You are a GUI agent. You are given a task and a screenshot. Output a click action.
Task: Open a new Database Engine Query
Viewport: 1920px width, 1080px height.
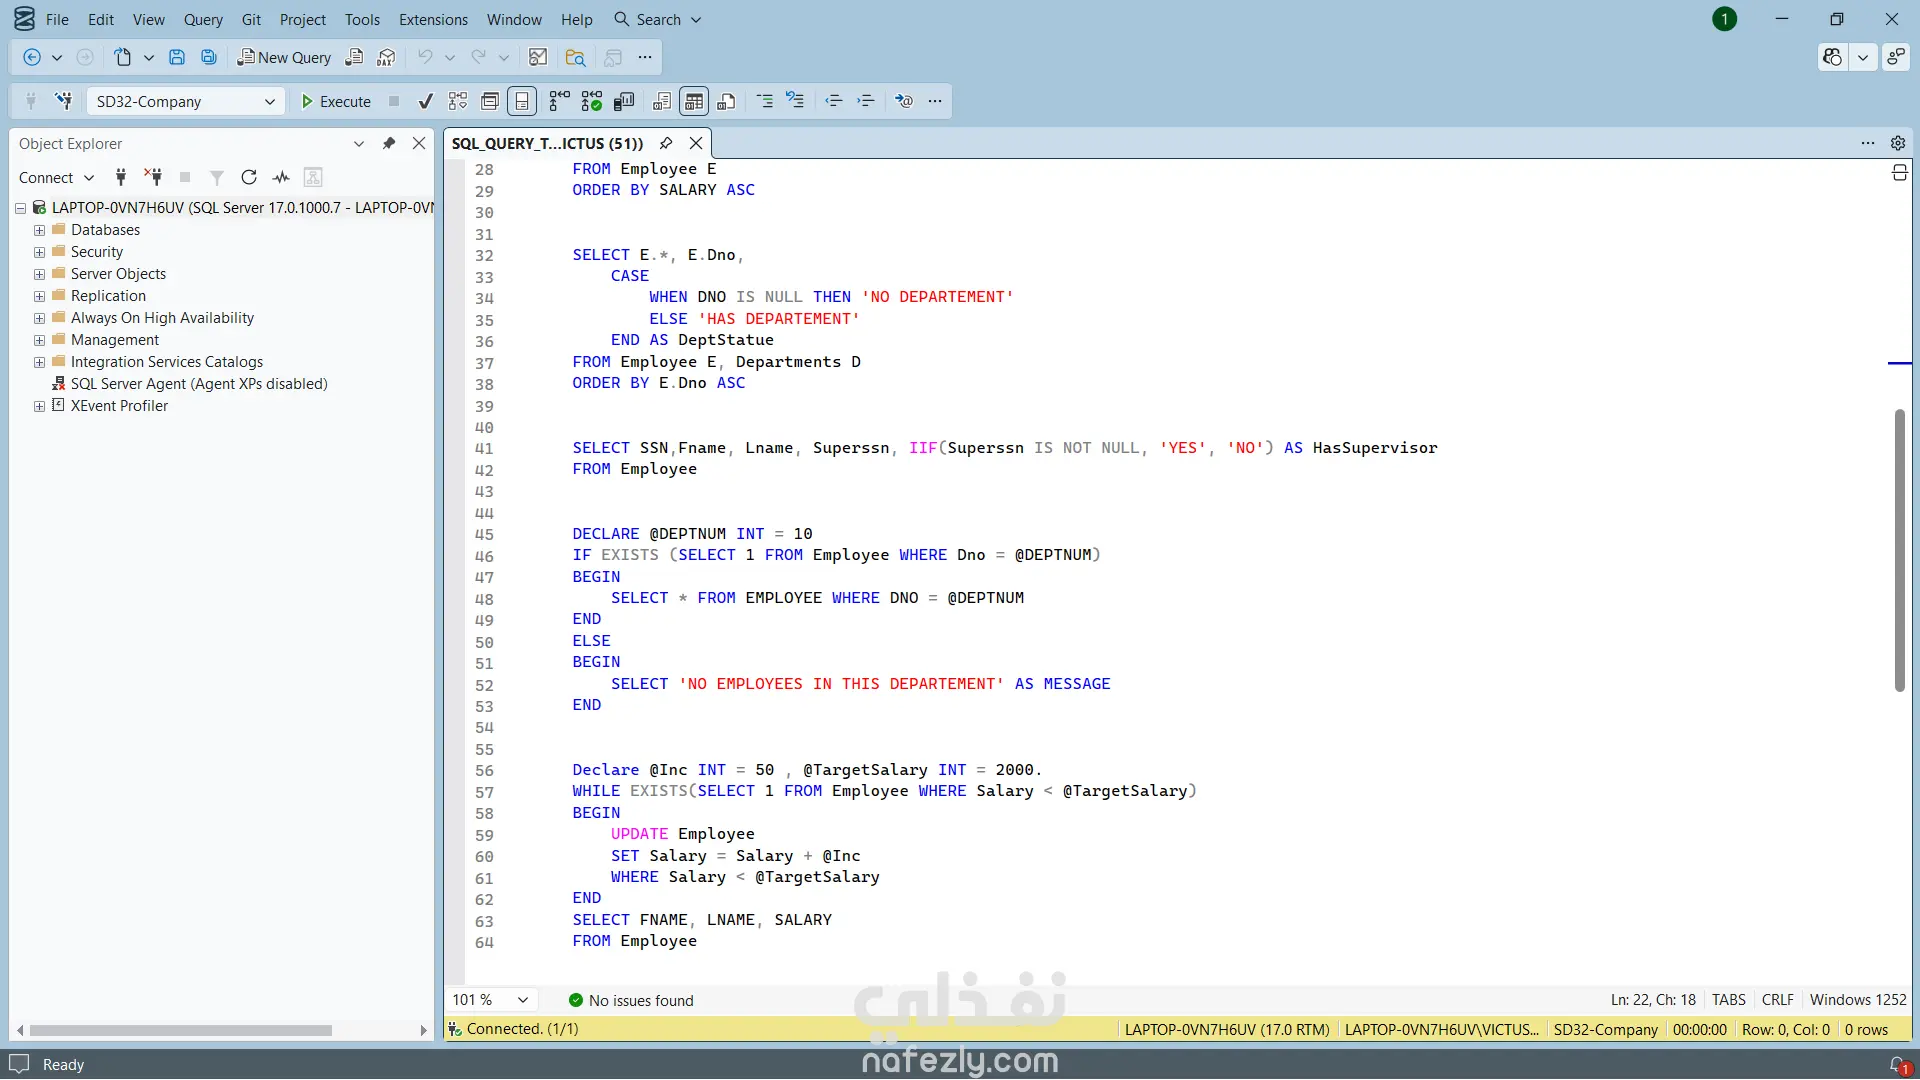point(354,57)
